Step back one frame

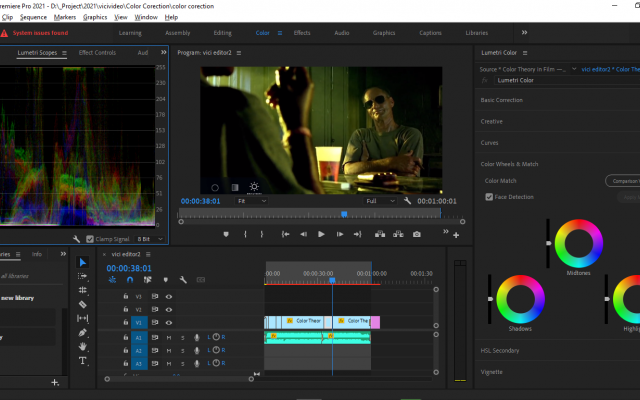[303, 234]
